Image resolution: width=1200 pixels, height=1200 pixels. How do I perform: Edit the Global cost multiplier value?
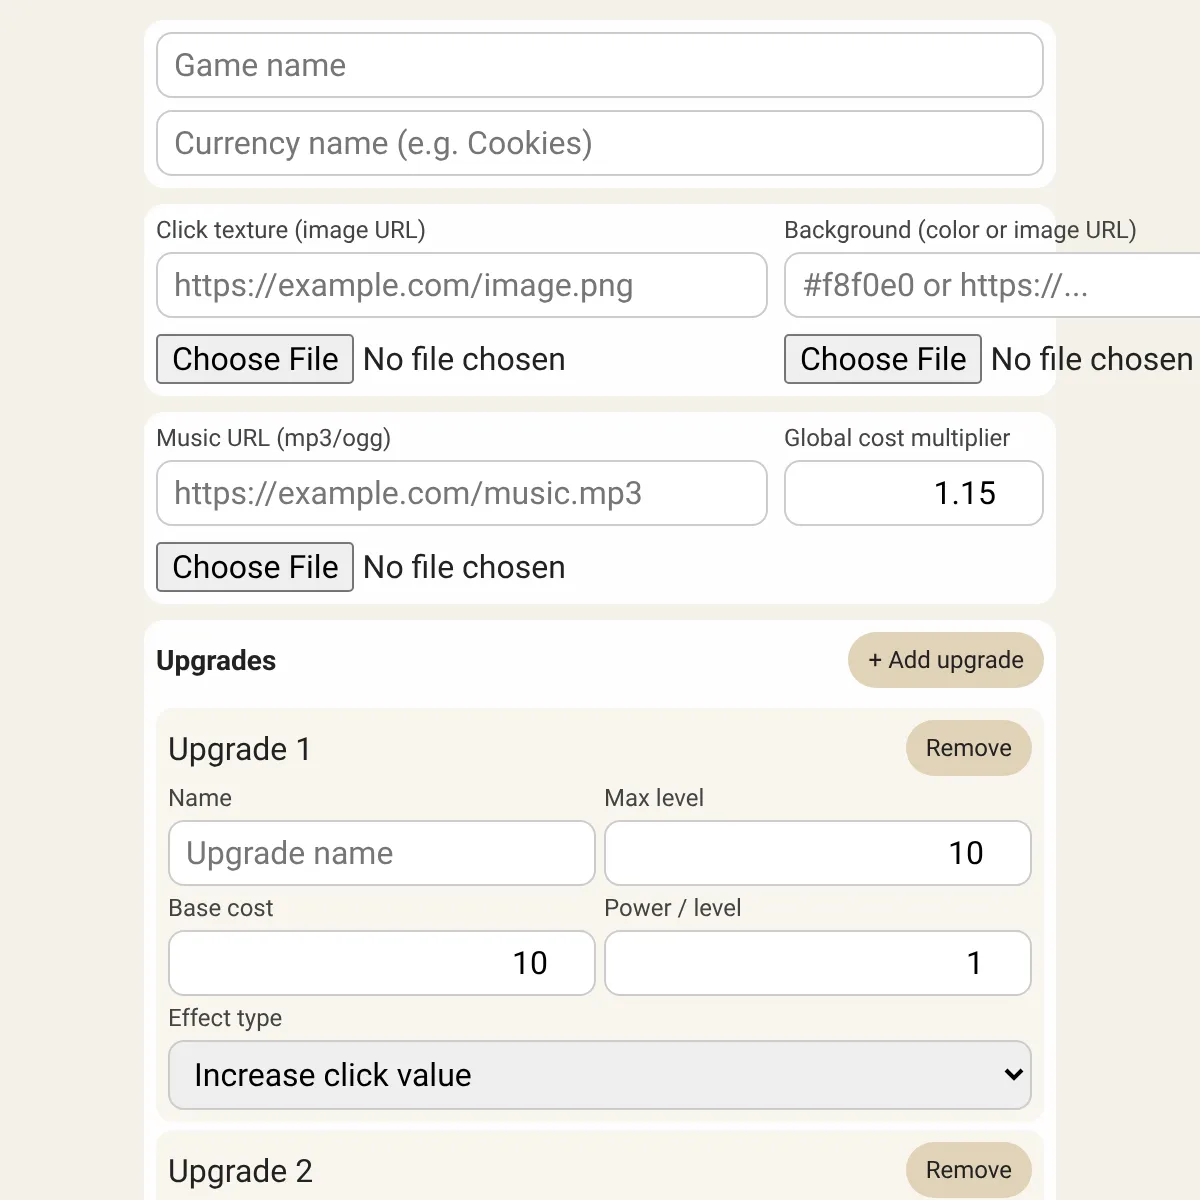[914, 493]
